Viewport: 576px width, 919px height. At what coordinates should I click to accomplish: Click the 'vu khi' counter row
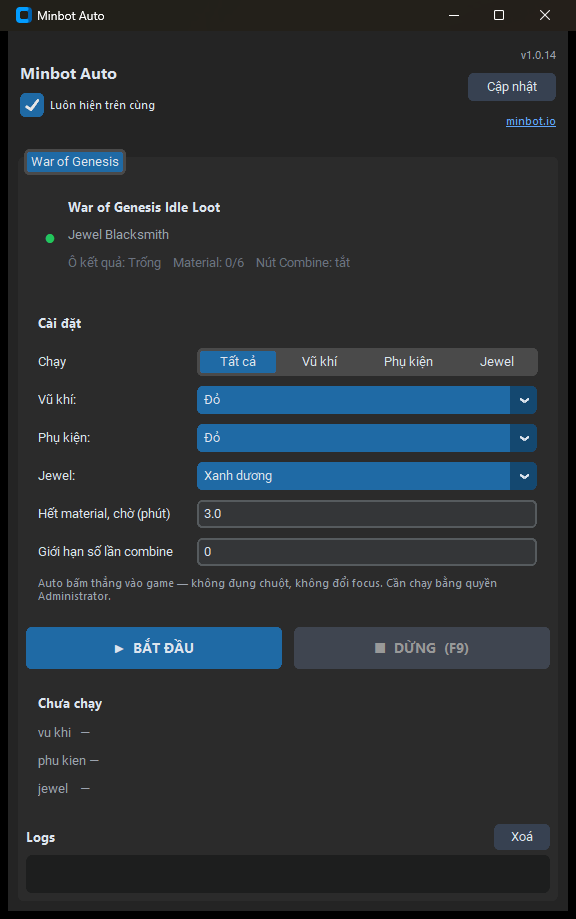(64, 733)
